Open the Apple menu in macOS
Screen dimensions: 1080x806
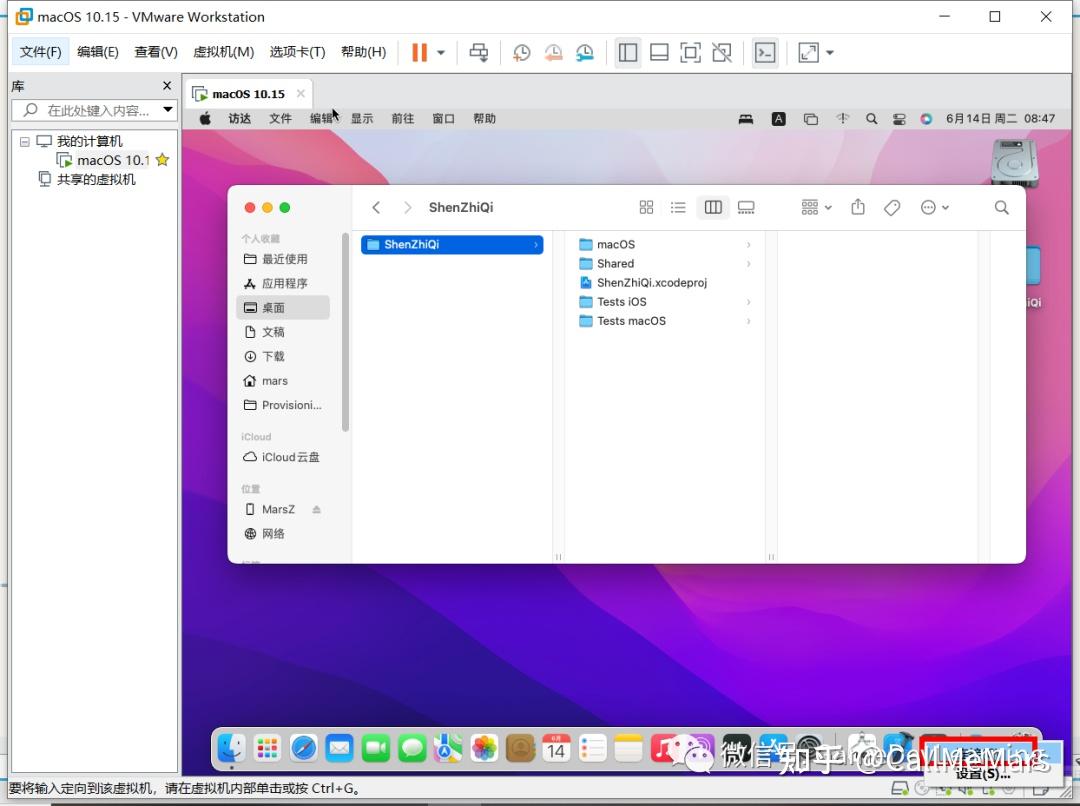pos(205,118)
